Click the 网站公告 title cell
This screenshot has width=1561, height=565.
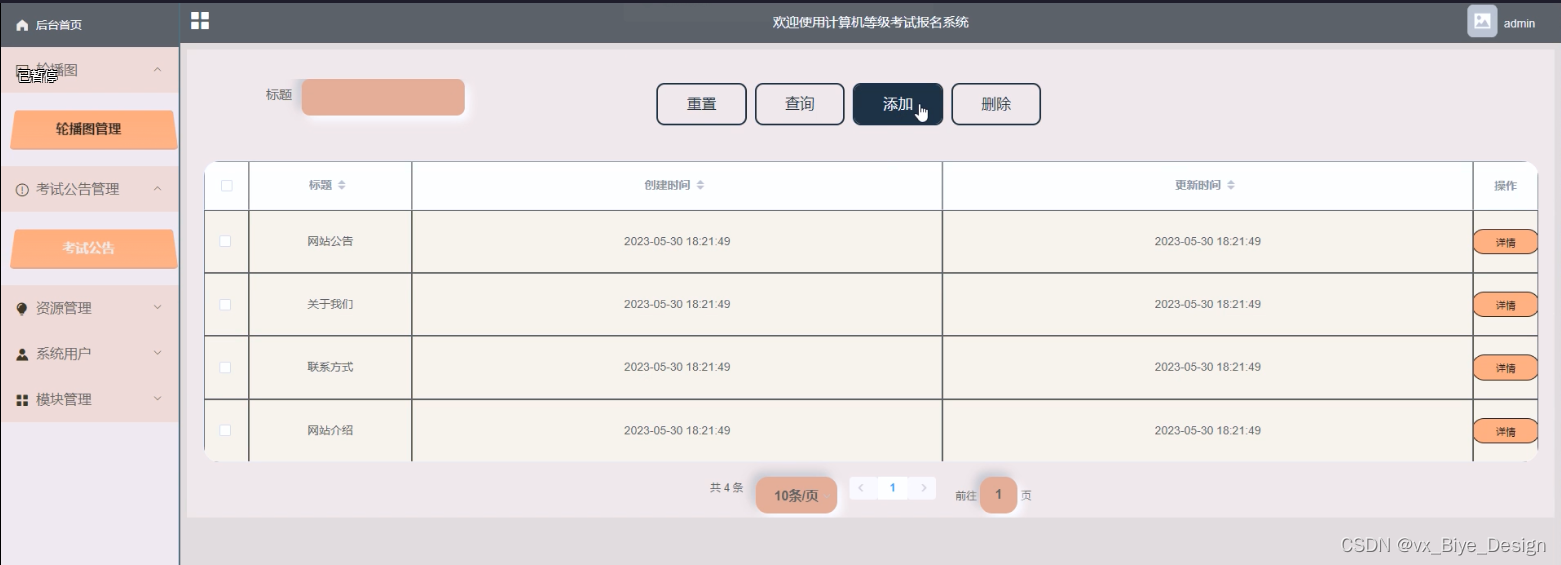330,241
